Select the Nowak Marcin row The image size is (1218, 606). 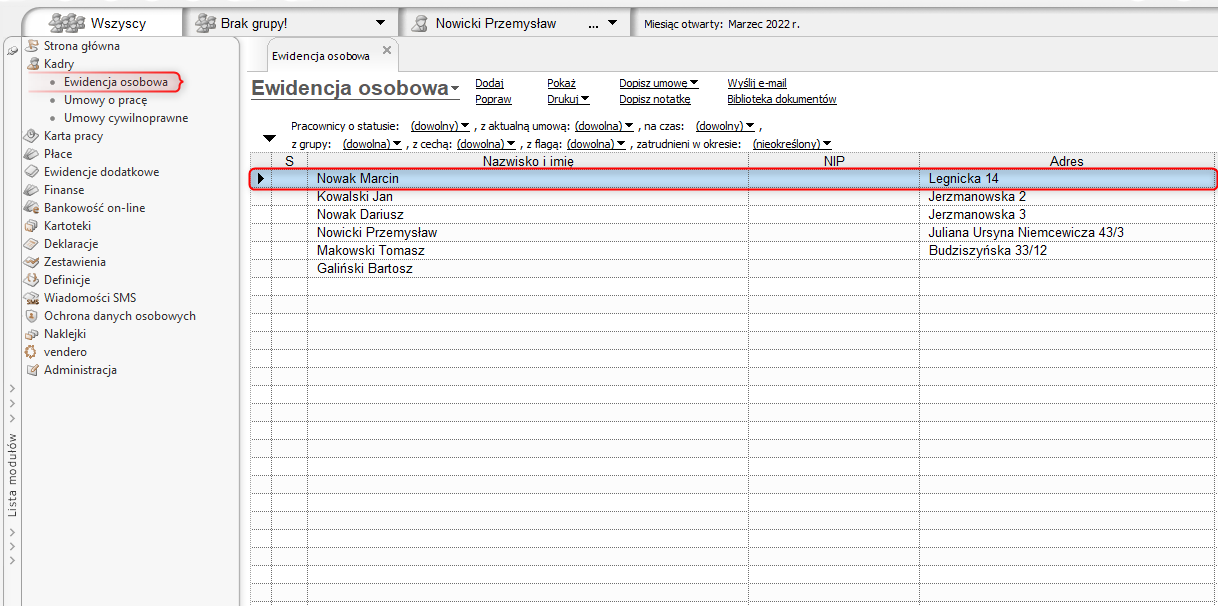point(733,179)
